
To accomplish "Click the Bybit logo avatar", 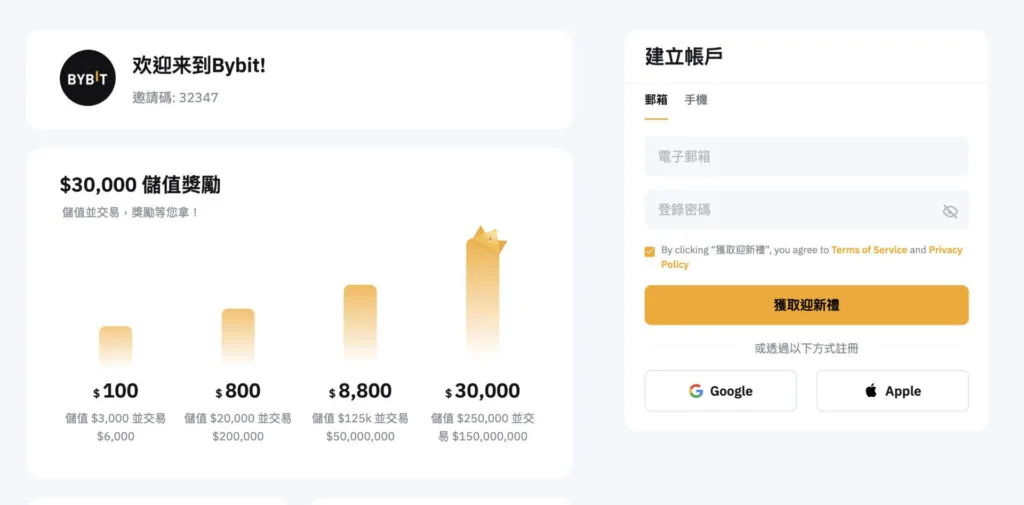I will click(x=88, y=78).
